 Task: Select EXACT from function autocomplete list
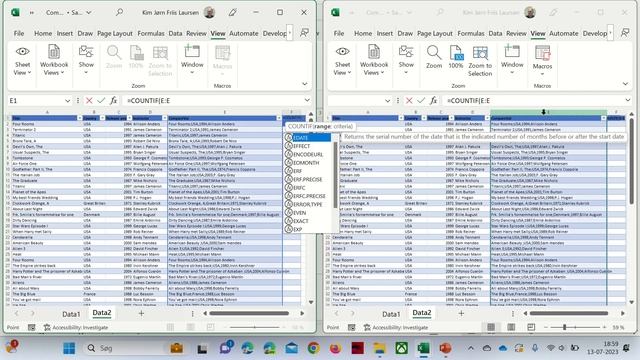(308, 221)
